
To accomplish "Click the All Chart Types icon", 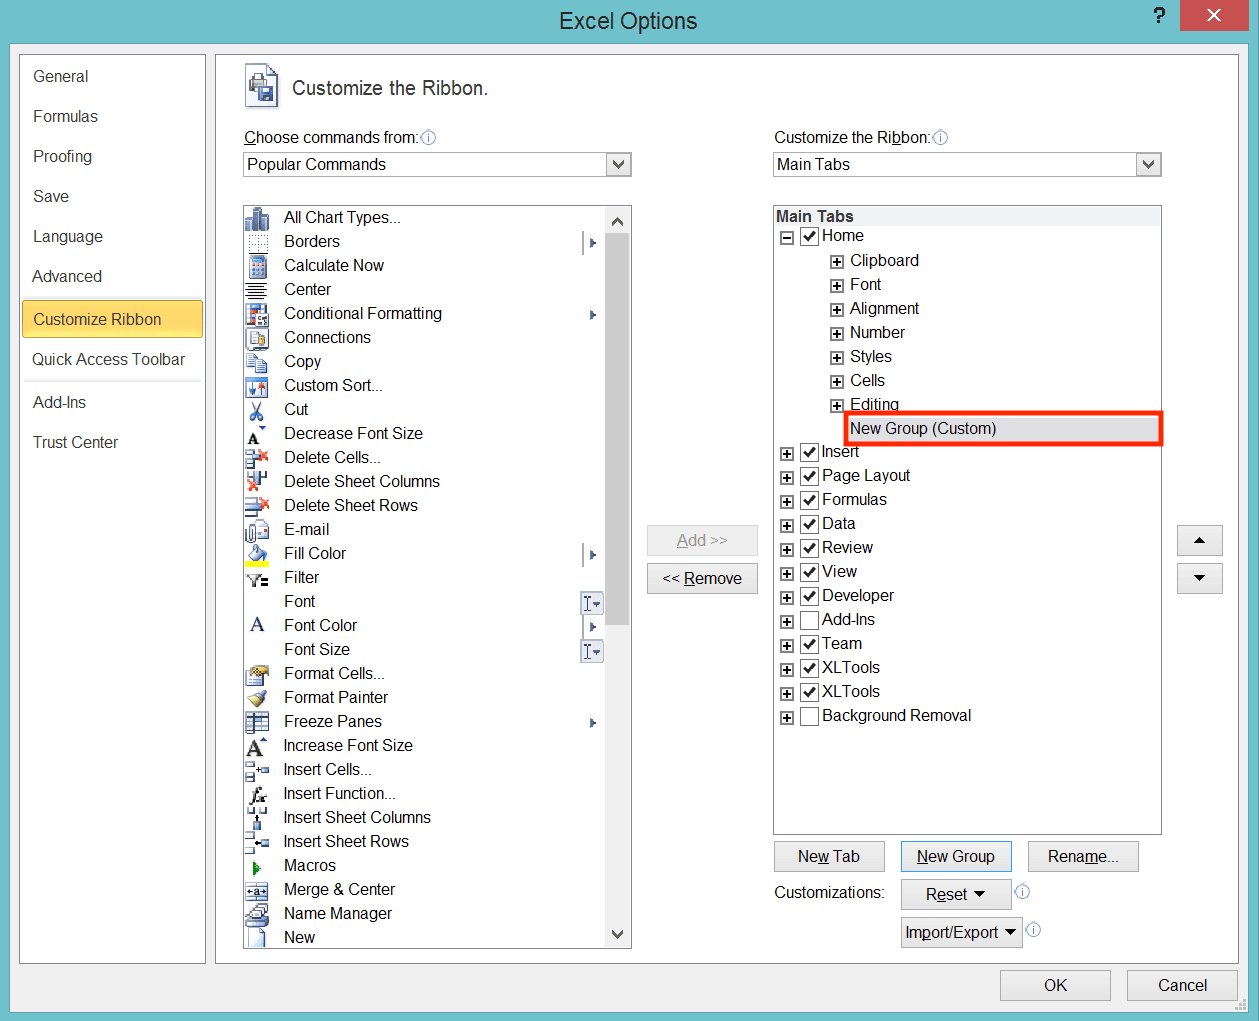I will click(x=257, y=218).
